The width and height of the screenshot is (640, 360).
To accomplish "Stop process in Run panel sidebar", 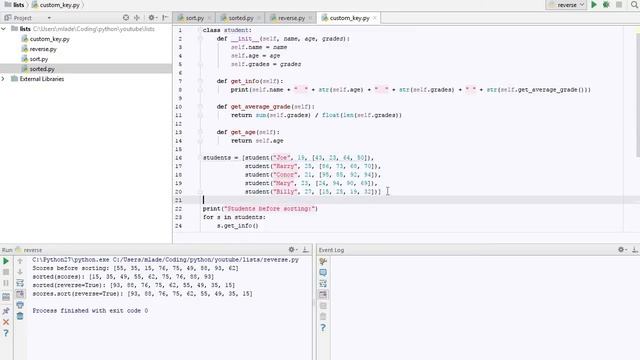I will pyautogui.click(x=6, y=272).
